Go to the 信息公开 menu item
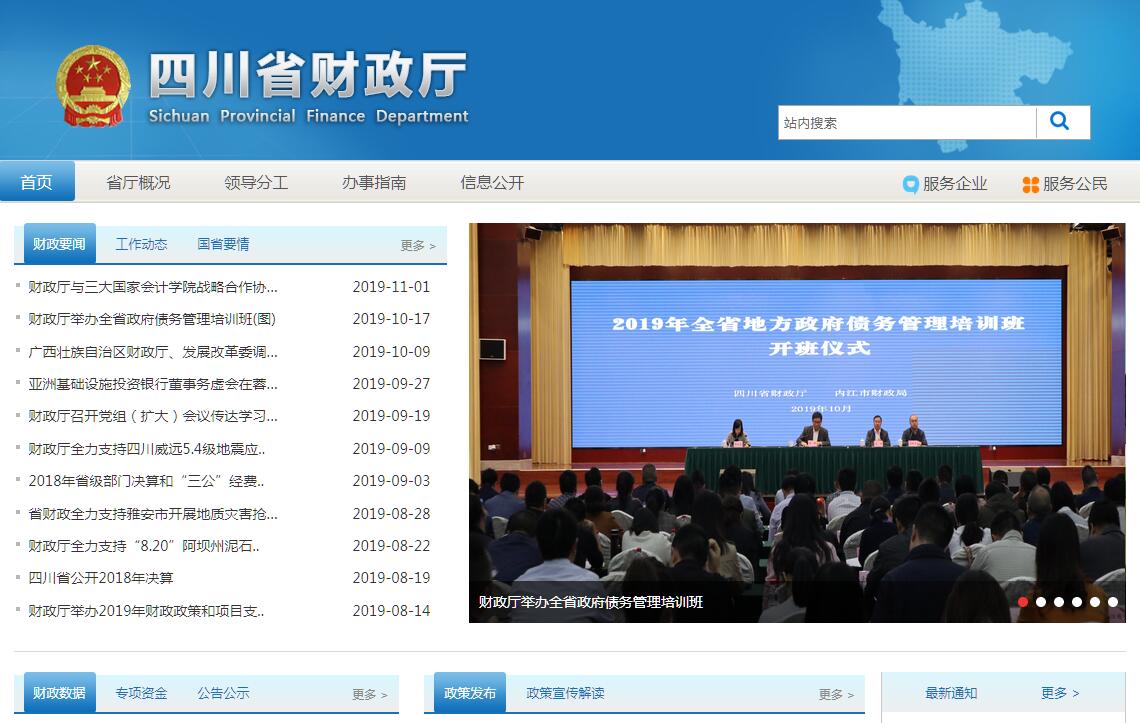 (492, 183)
